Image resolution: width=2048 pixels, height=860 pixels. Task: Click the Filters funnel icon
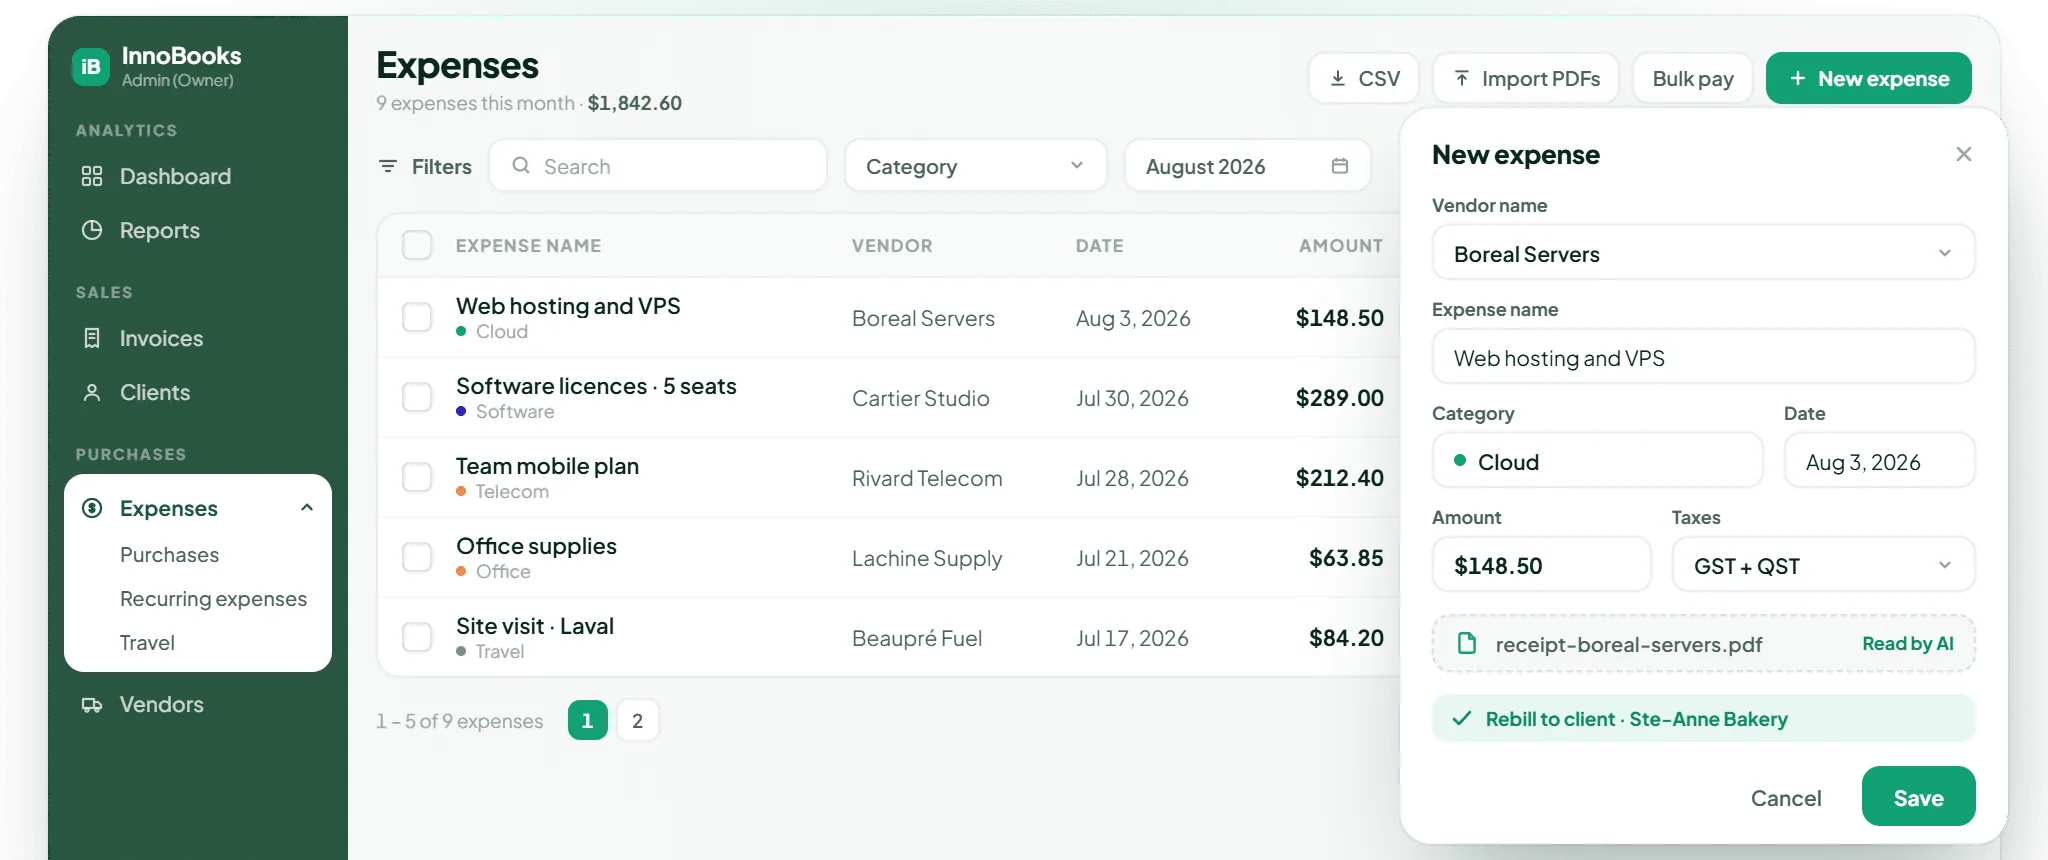coord(388,166)
